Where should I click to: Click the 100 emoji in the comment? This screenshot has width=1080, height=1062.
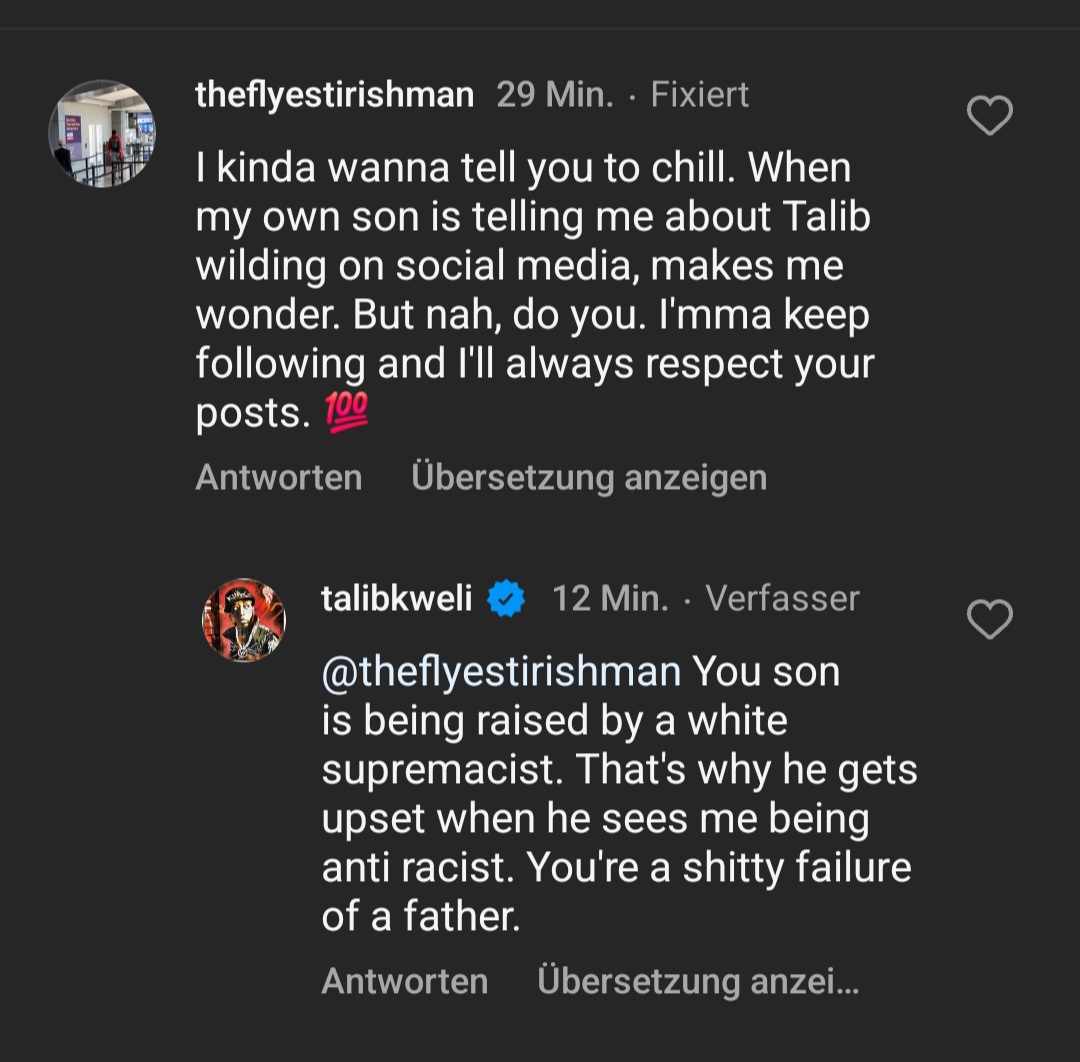pos(347,412)
